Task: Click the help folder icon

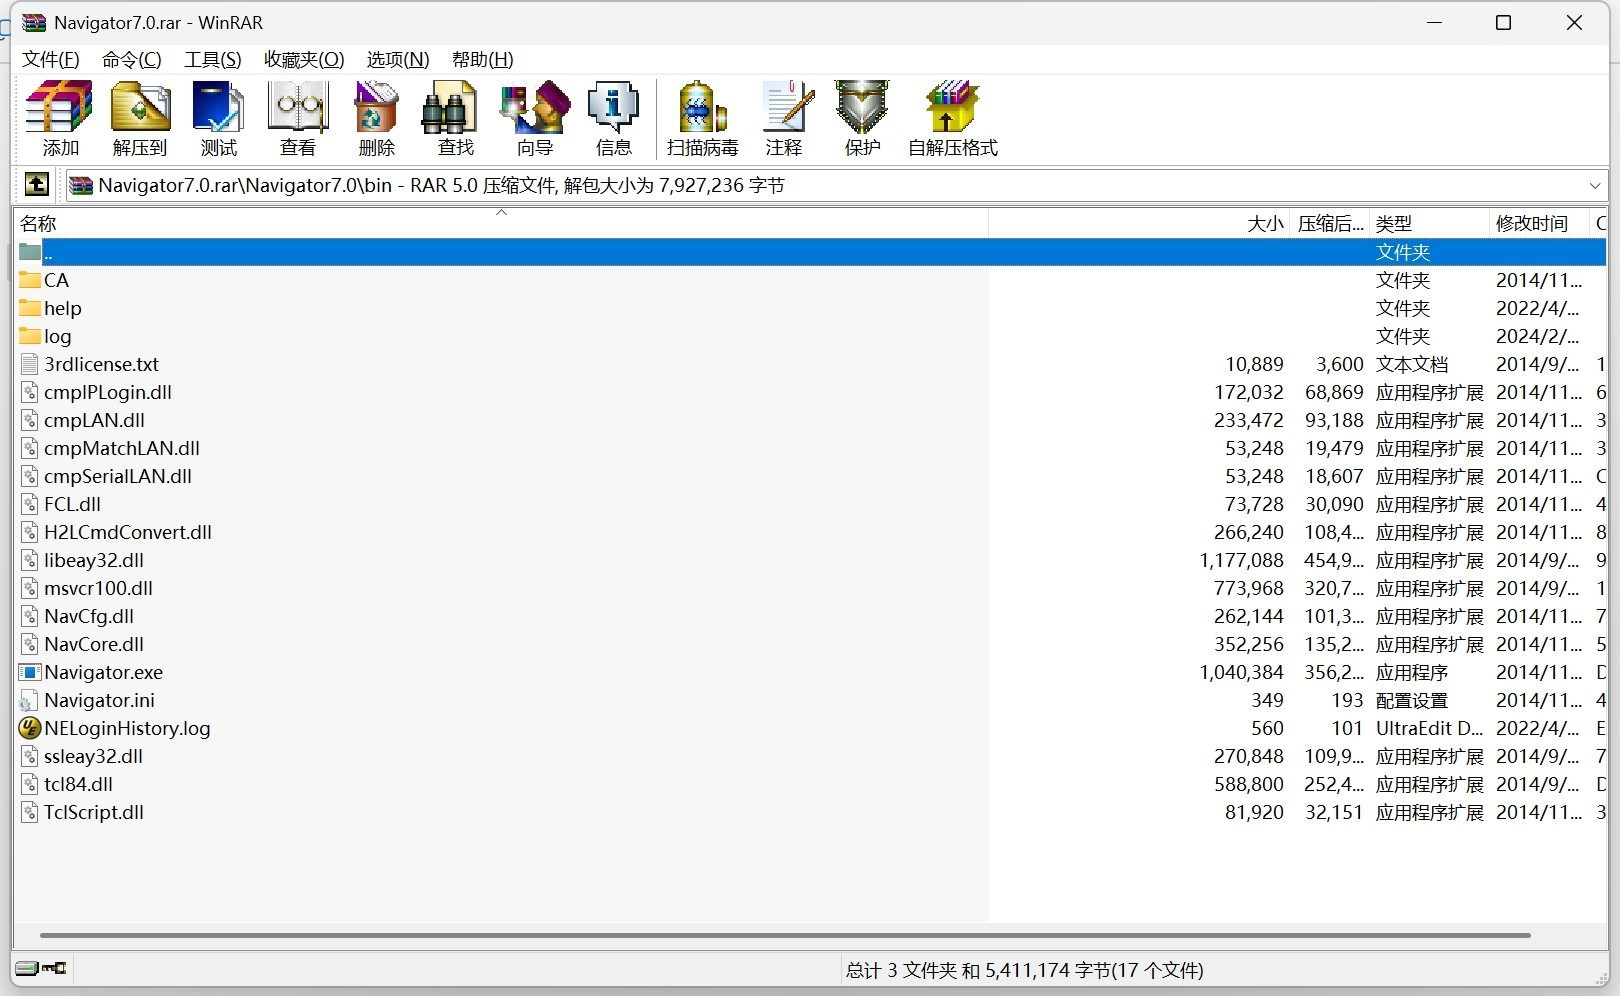Action: (30, 308)
